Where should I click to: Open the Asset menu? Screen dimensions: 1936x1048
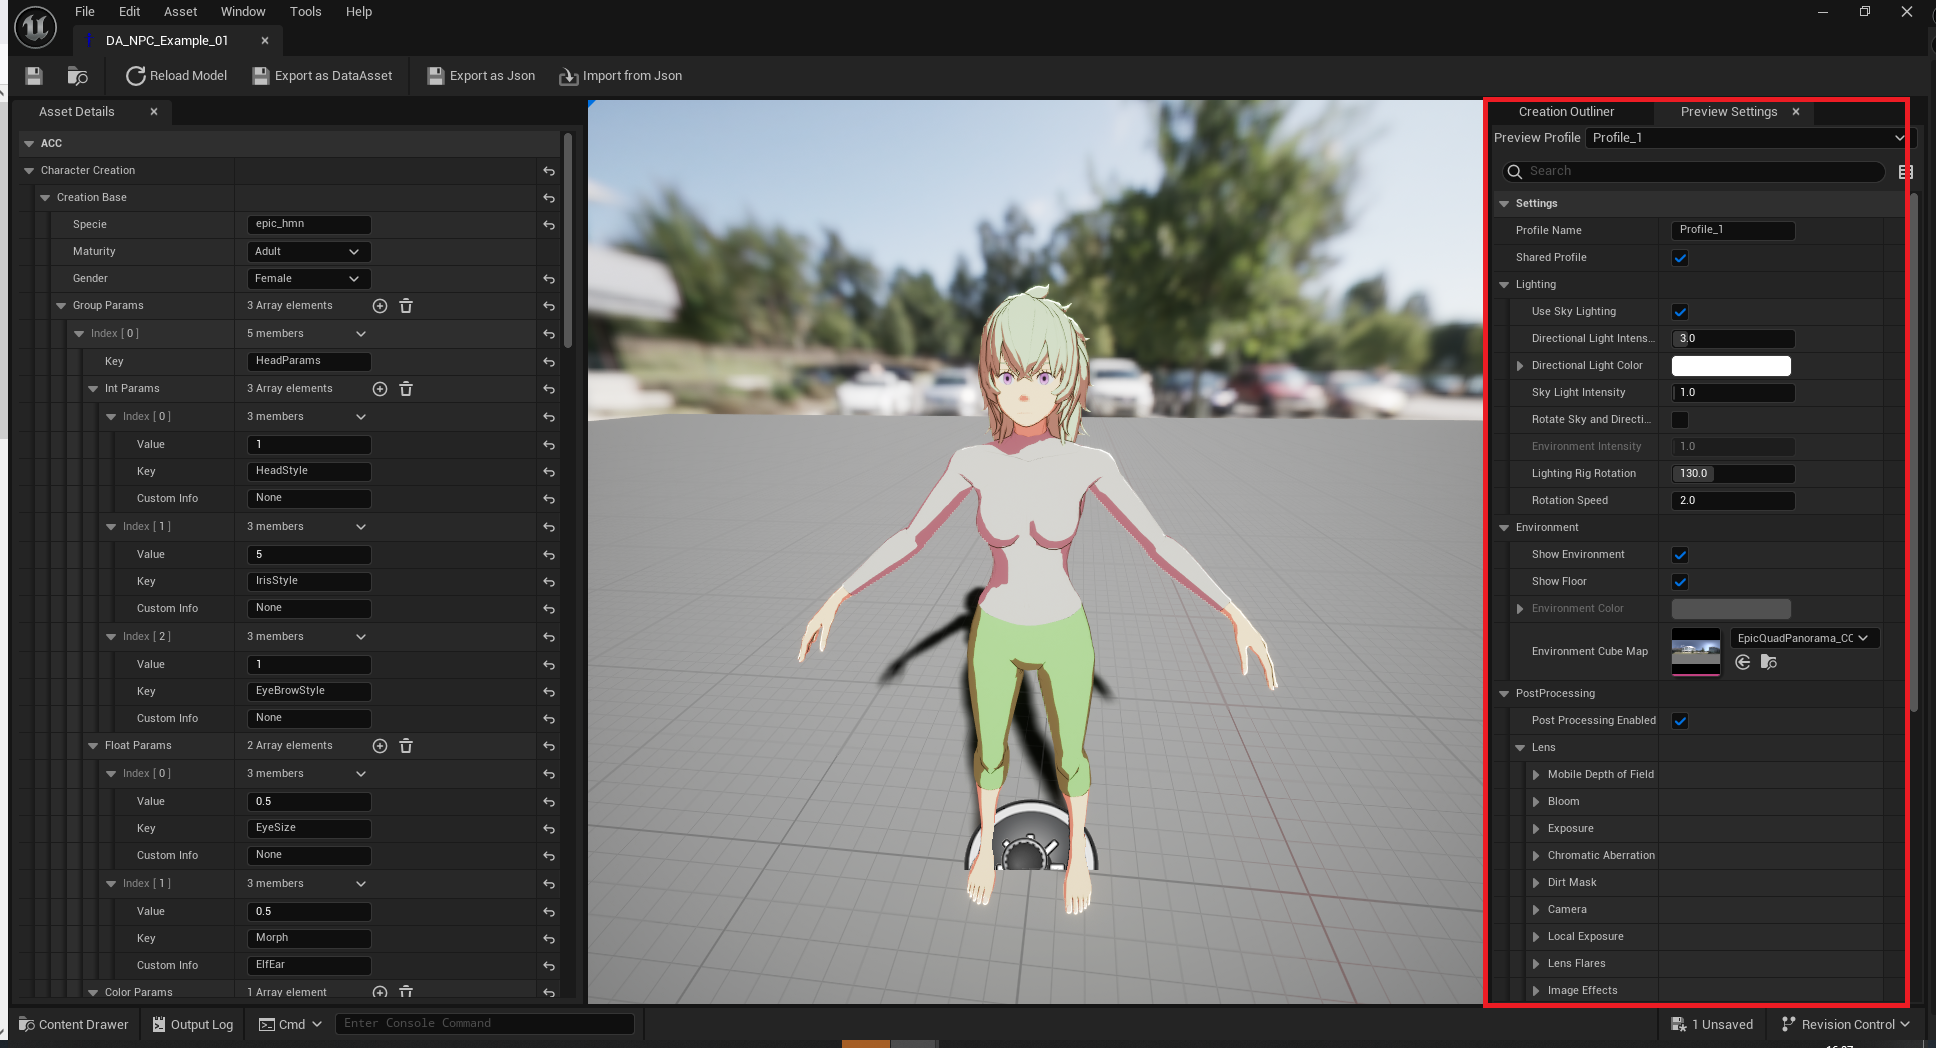click(x=180, y=11)
